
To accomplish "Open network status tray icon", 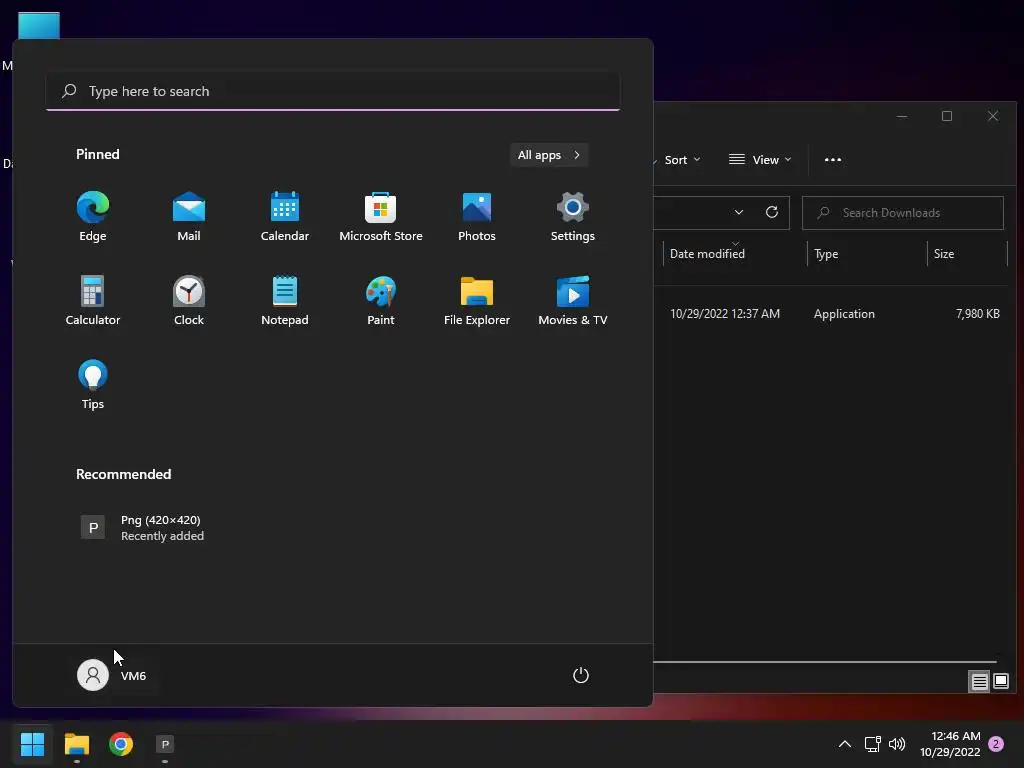I will (872, 744).
